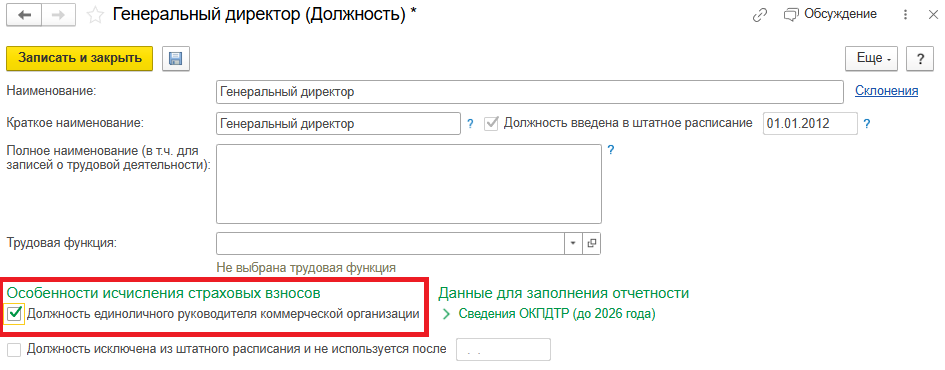Toggle Должность введена в штатное расписание checkbox

tap(492, 124)
